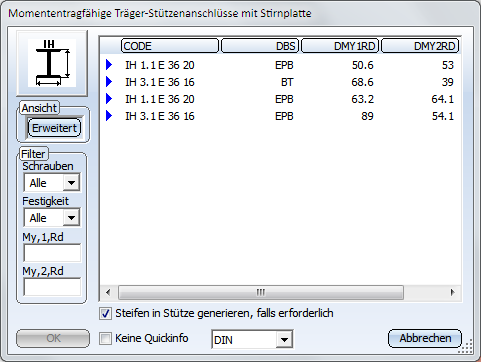This screenshot has height=362, width=481.
Task: Sort by the DMY2RD column header
Action: pyautogui.click(x=420, y=46)
